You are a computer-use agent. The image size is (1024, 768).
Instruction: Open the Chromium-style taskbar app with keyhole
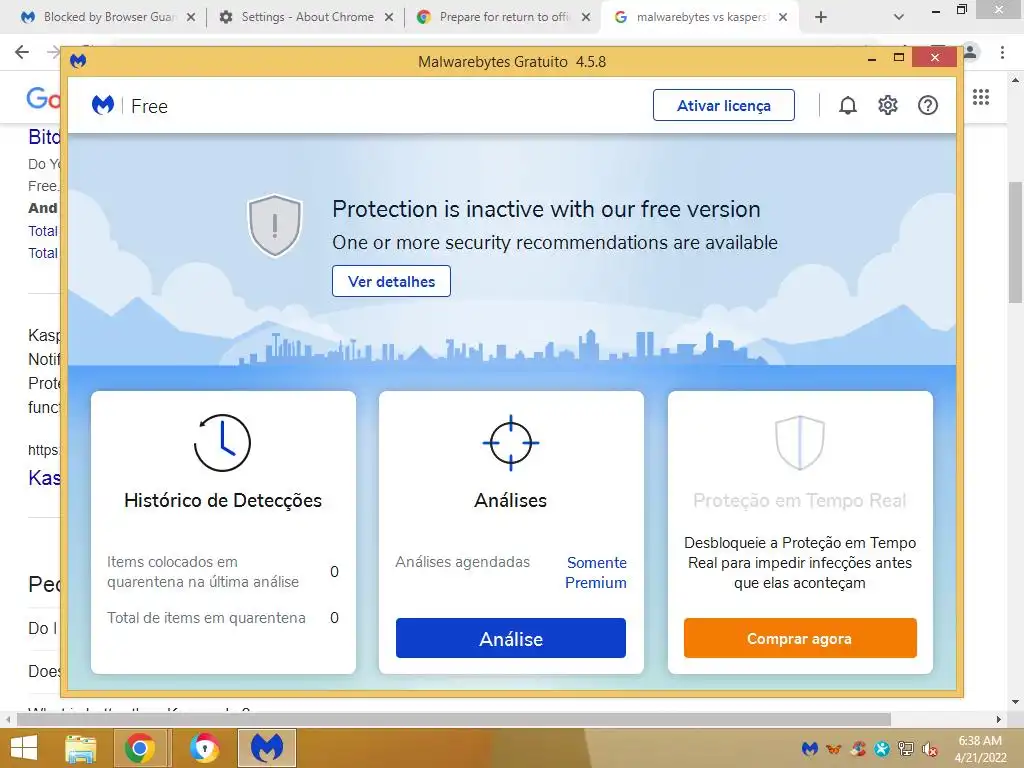(204, 748)
